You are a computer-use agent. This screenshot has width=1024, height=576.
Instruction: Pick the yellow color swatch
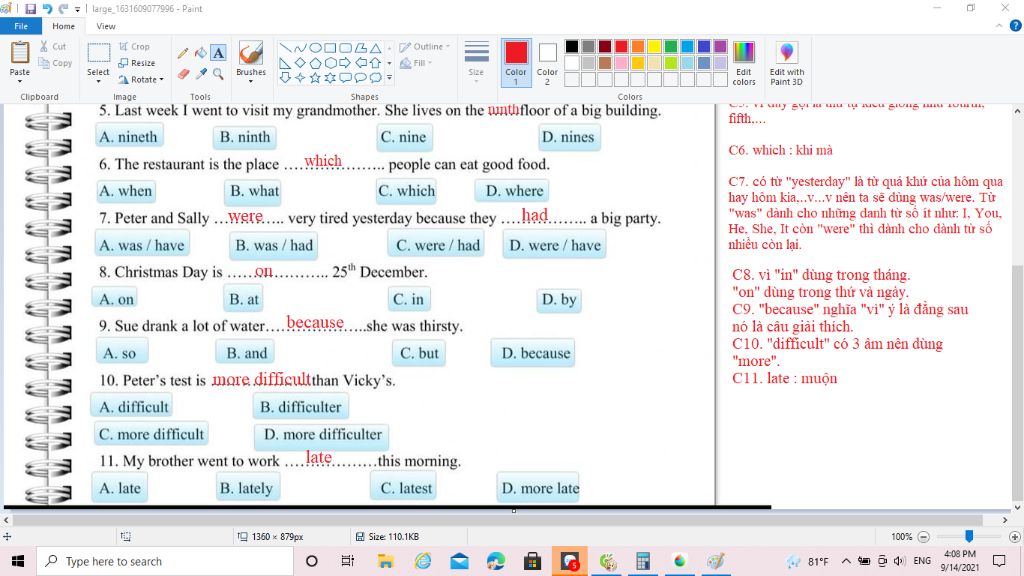tap(654, 46)
